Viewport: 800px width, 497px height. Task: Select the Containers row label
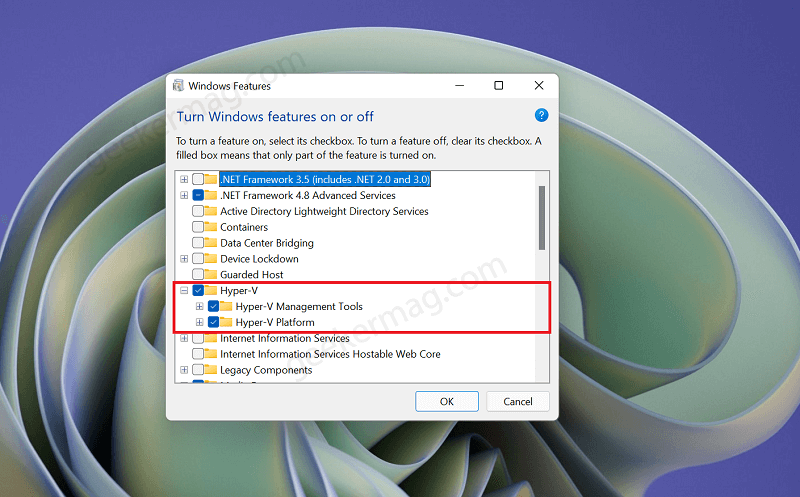tap(244, 227)
